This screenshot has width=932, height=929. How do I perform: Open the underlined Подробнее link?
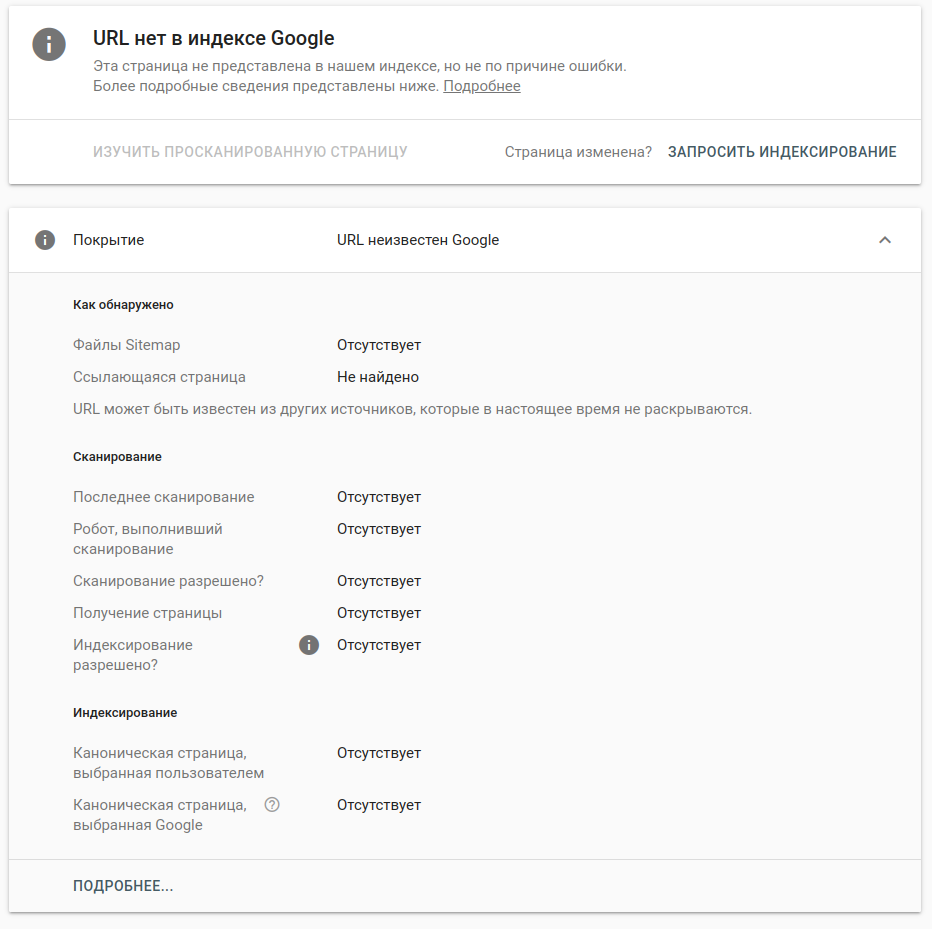tap(482, 86)
